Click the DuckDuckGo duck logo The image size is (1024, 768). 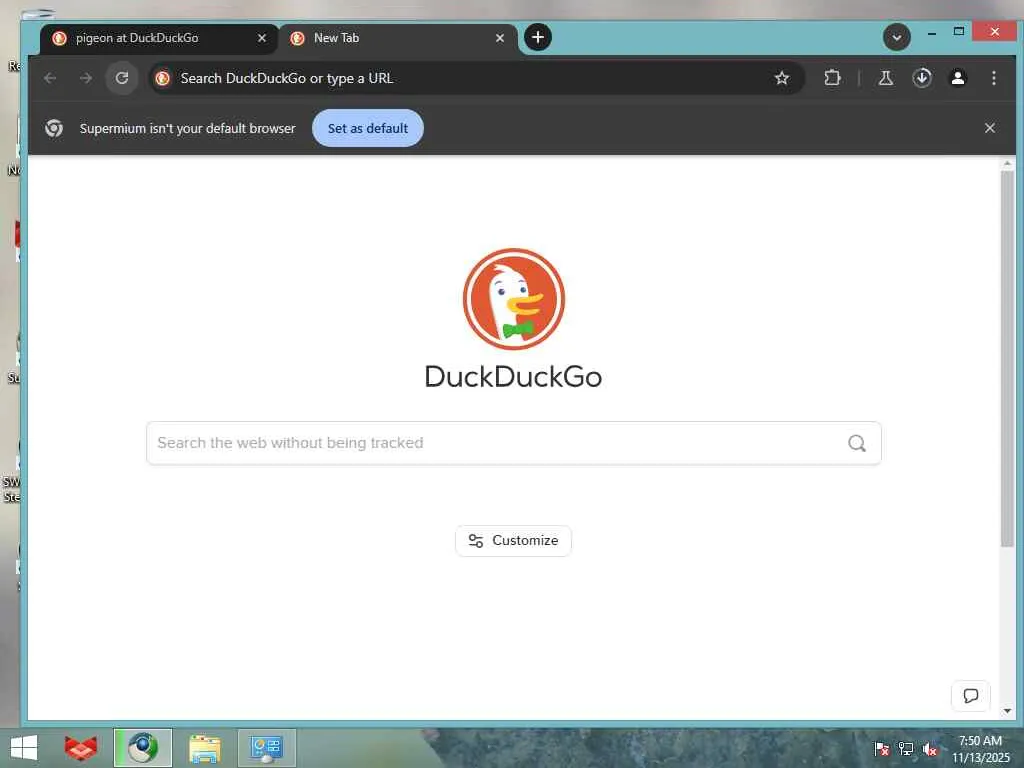pyautogui.click(x=513, y=299)
